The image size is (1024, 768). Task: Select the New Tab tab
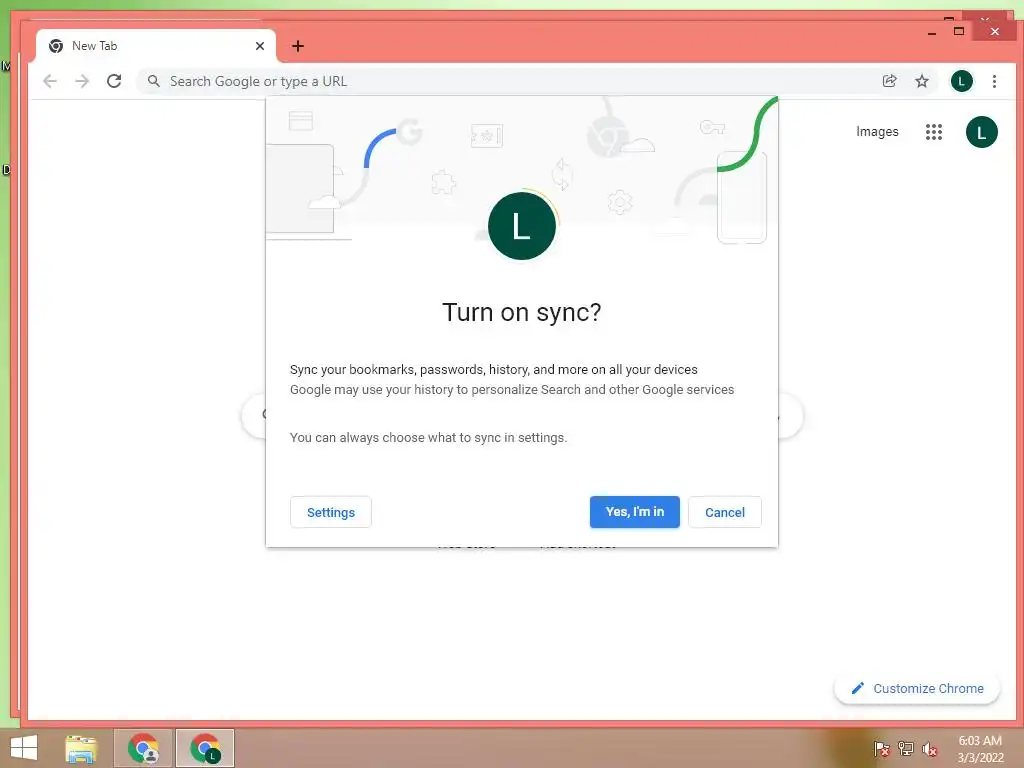point(156,46)
